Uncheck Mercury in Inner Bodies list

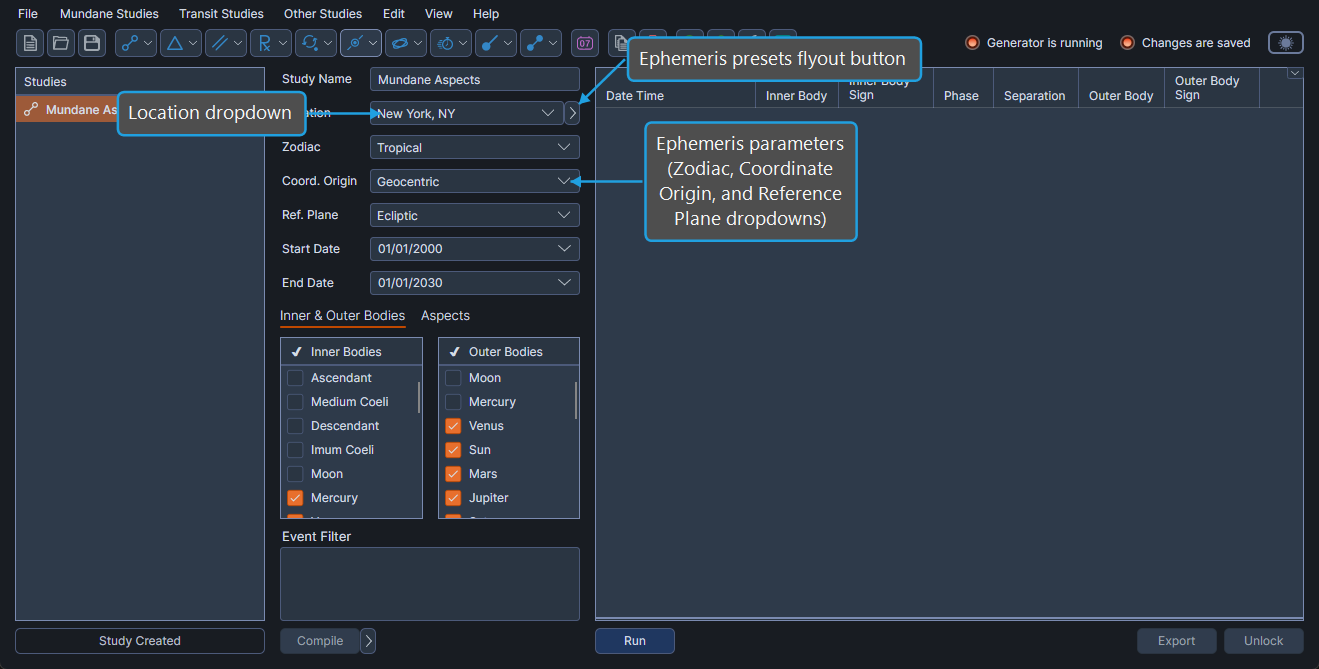[295, 498]
